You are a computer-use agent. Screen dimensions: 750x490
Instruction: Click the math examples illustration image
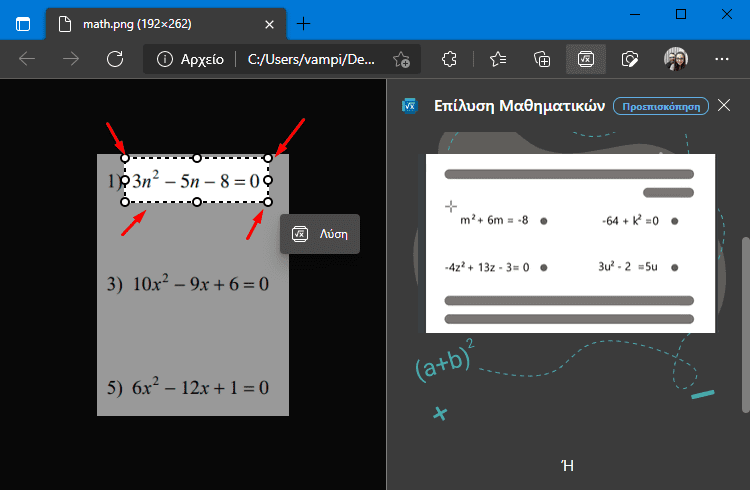click(x=570, y=243)
